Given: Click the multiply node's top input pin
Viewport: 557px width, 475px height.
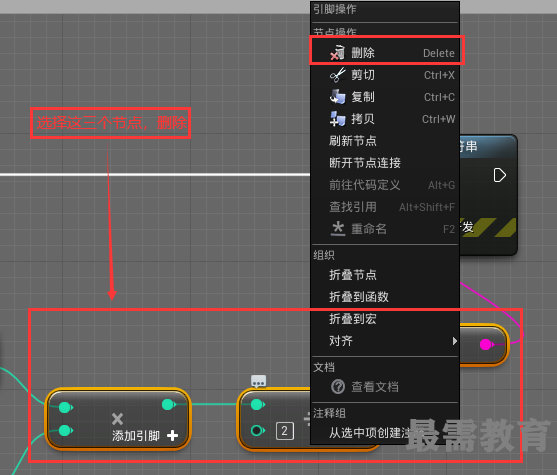Looking at the screenshot, I should tap(65, 407).
